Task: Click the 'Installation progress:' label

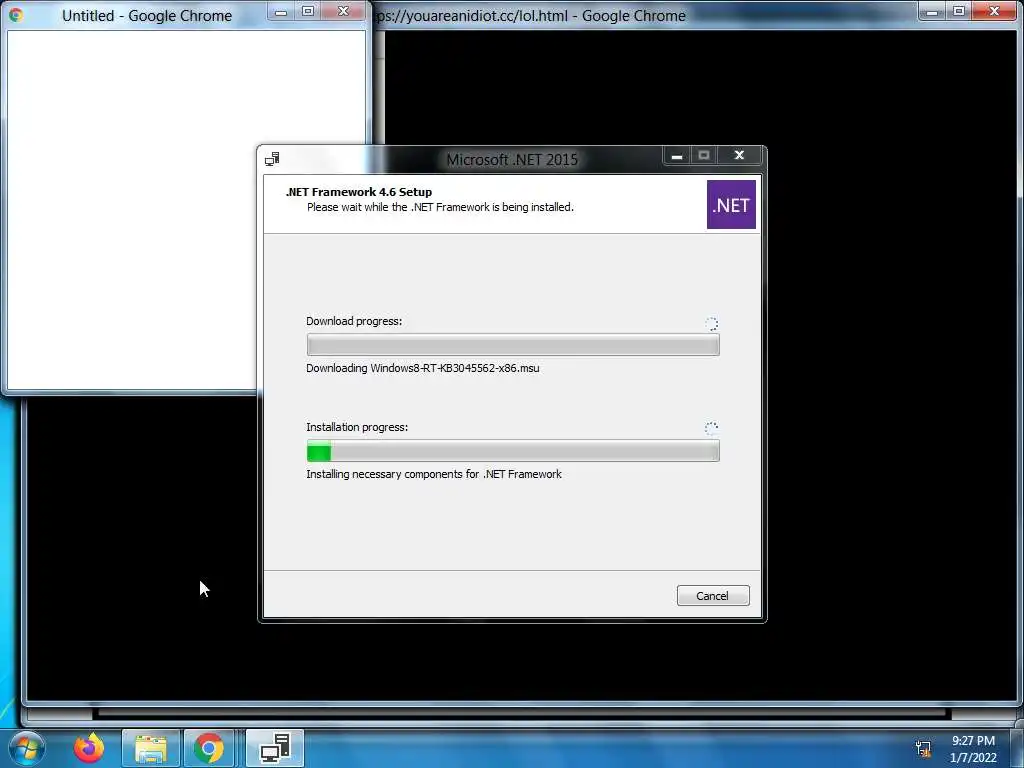Action: pos(357,427)
